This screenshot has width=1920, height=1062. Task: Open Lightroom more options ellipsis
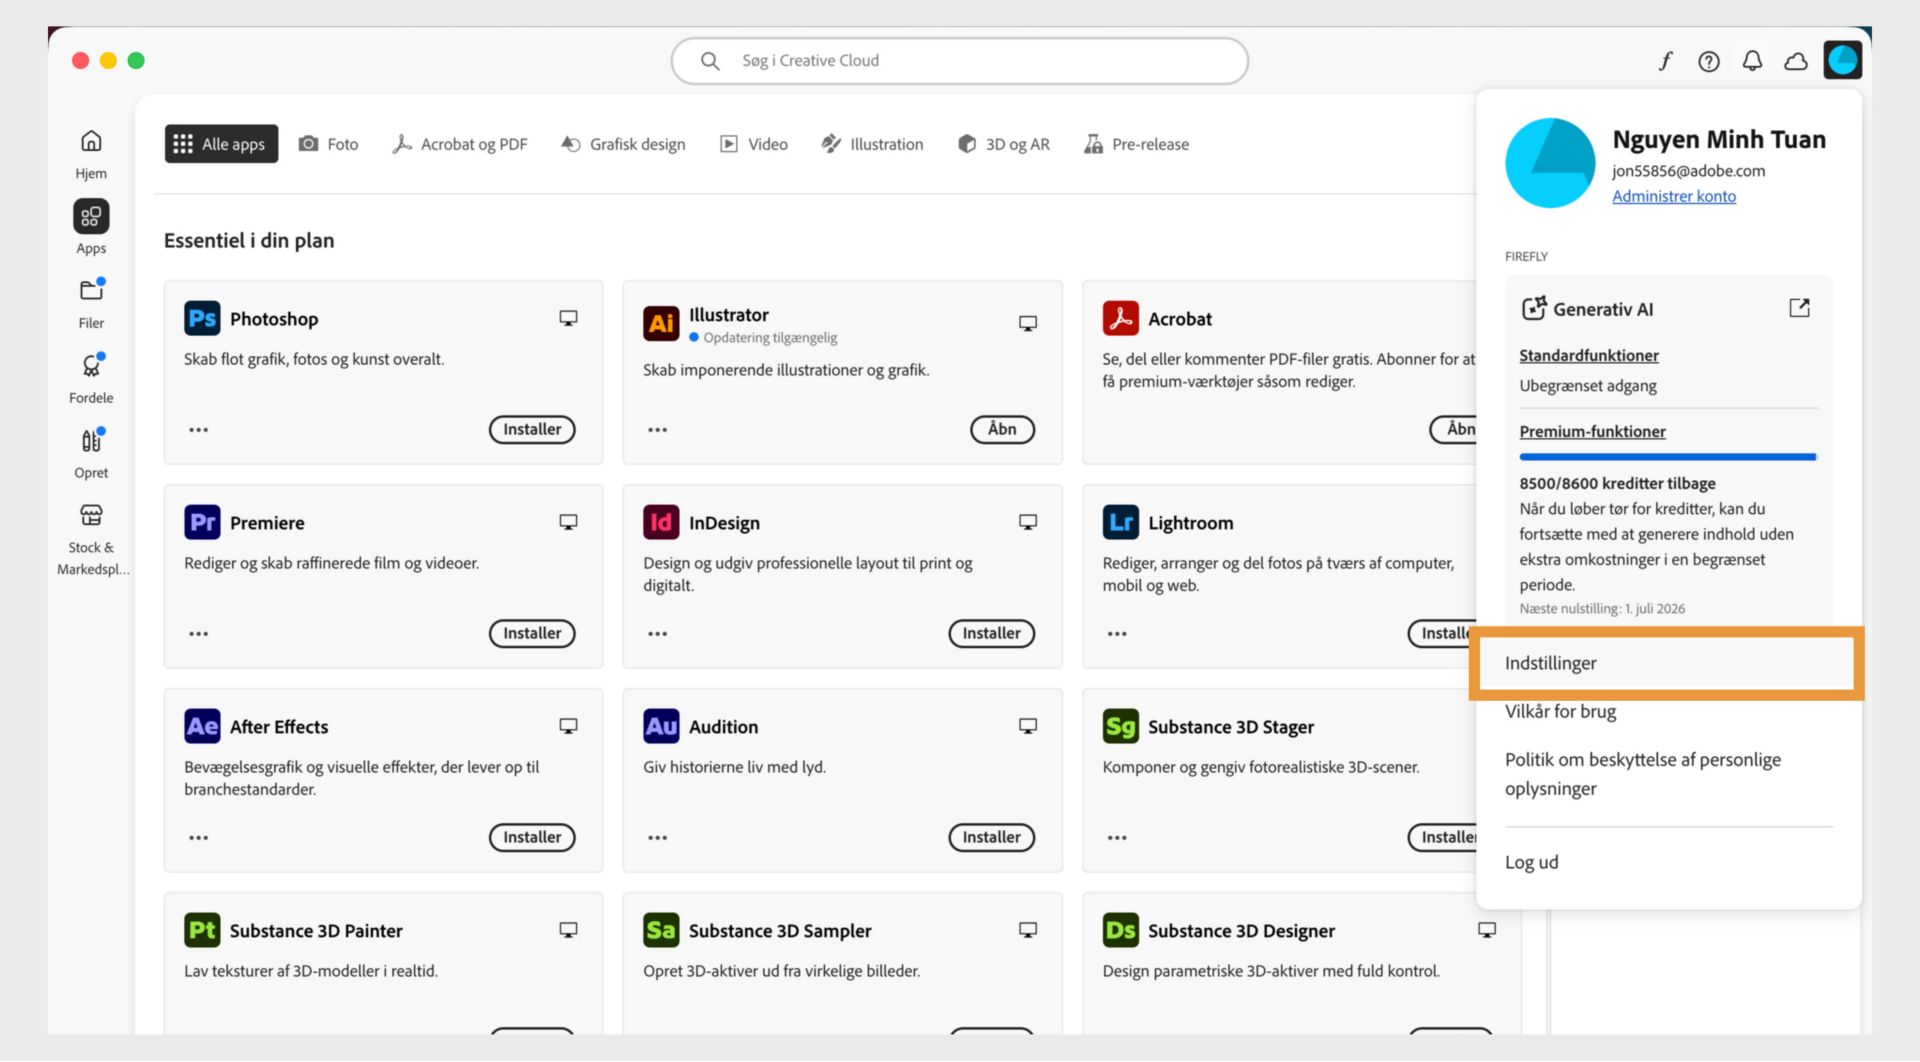point(1117,634)
